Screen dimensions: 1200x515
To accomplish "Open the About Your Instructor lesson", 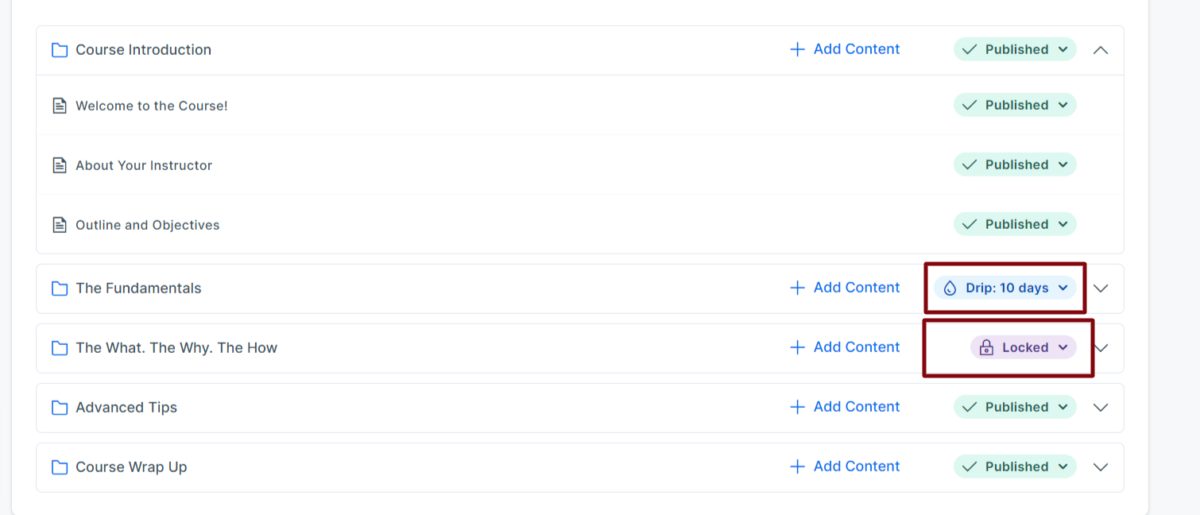I will pos(144,165).
